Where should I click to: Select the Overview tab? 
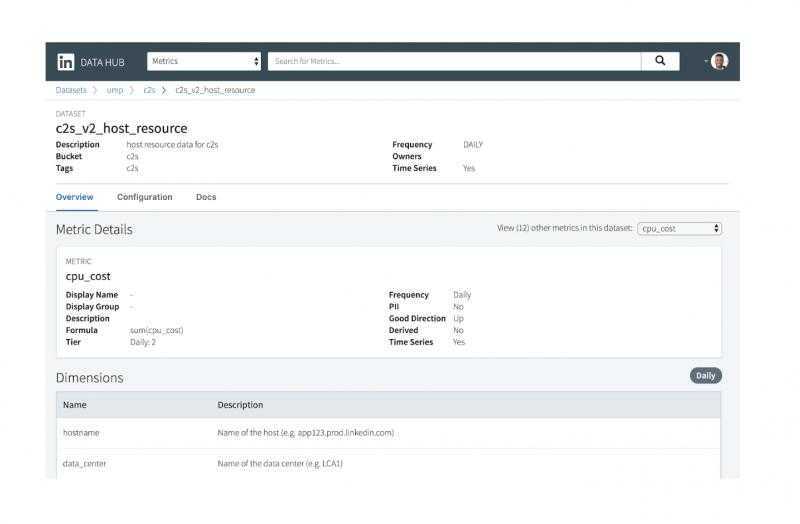click(74, 197)
